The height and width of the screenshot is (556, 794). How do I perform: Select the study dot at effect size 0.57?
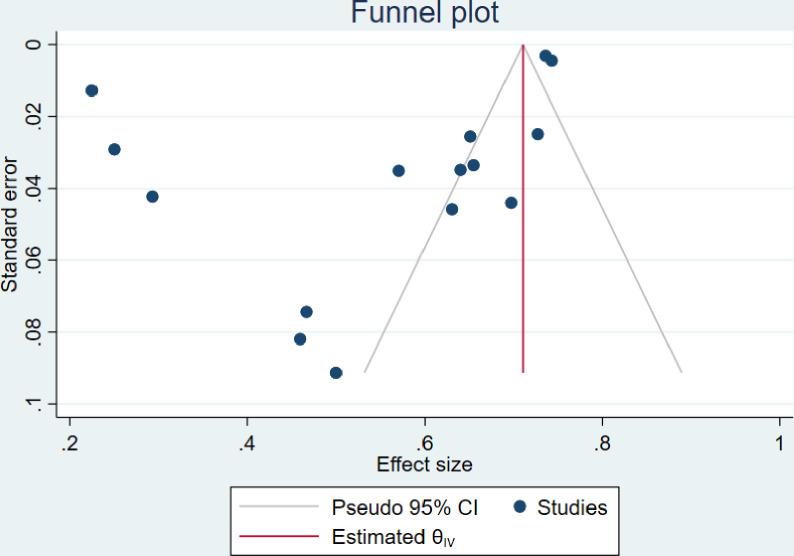(x=398, y=170)
